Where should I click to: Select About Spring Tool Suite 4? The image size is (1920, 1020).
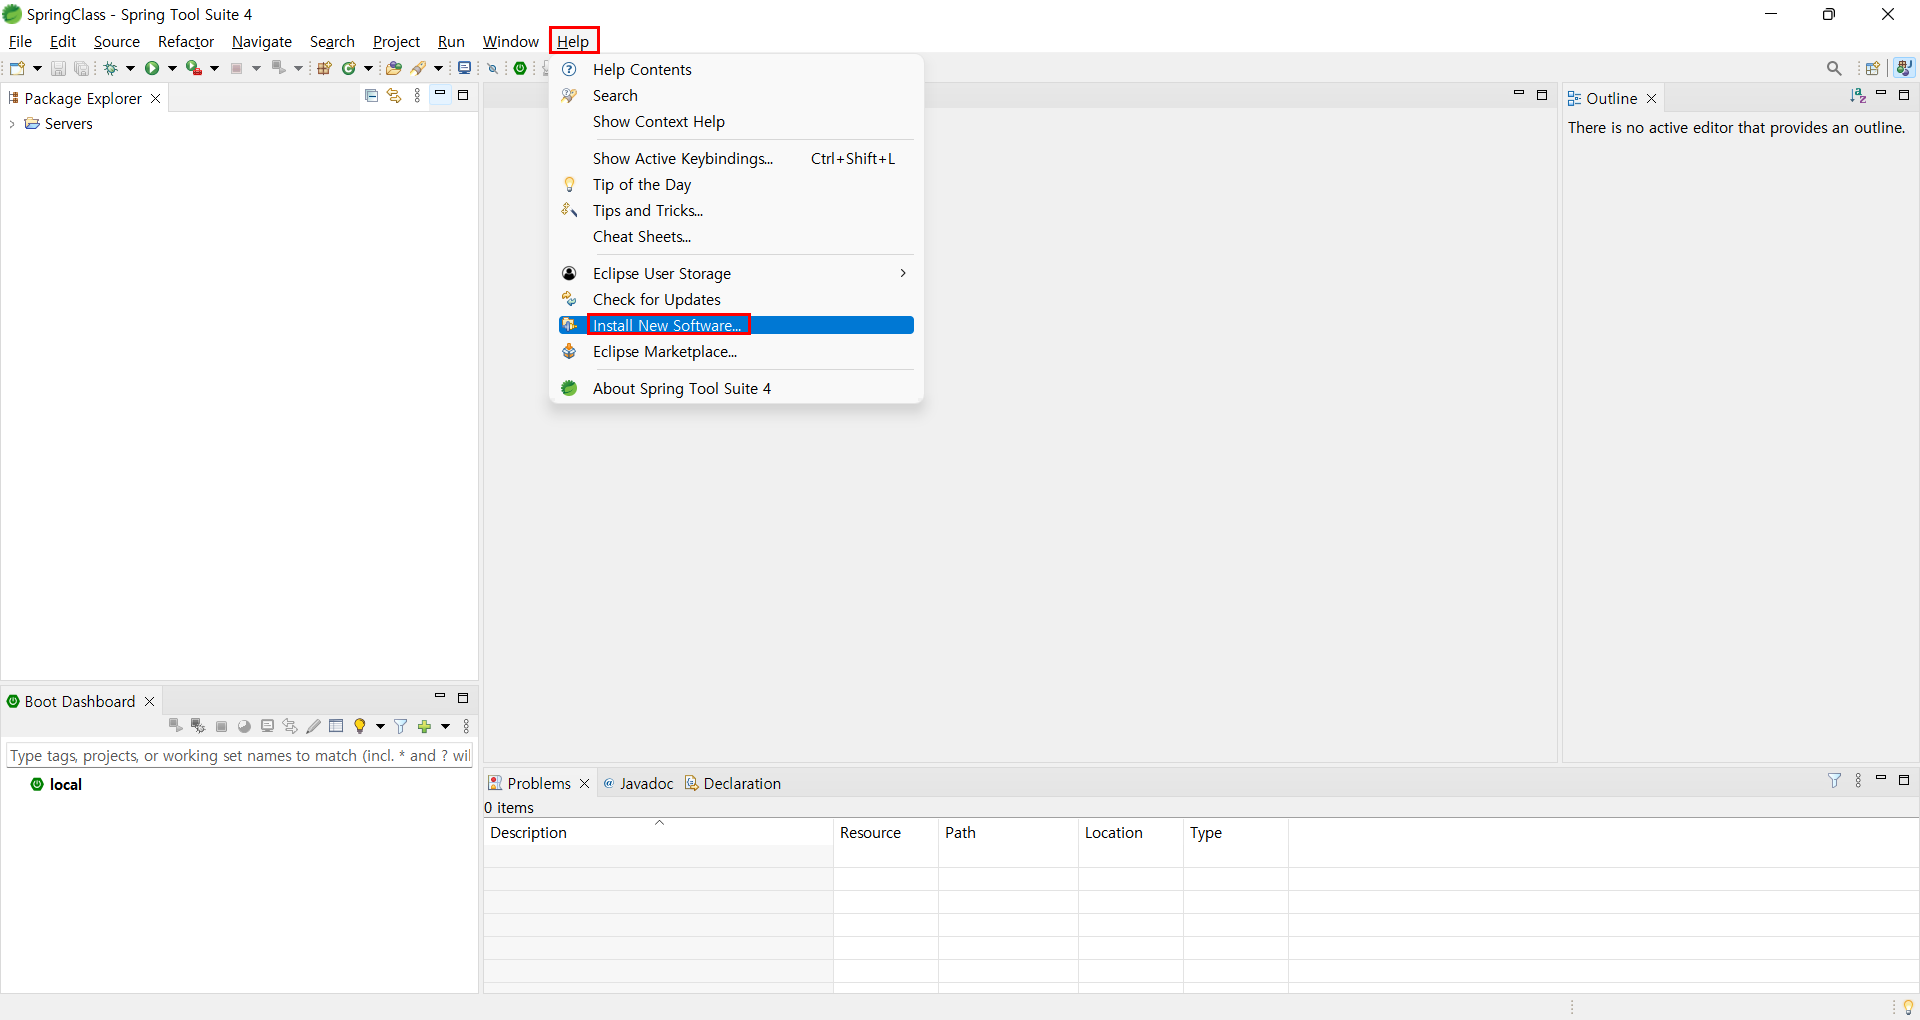[736, 388]
